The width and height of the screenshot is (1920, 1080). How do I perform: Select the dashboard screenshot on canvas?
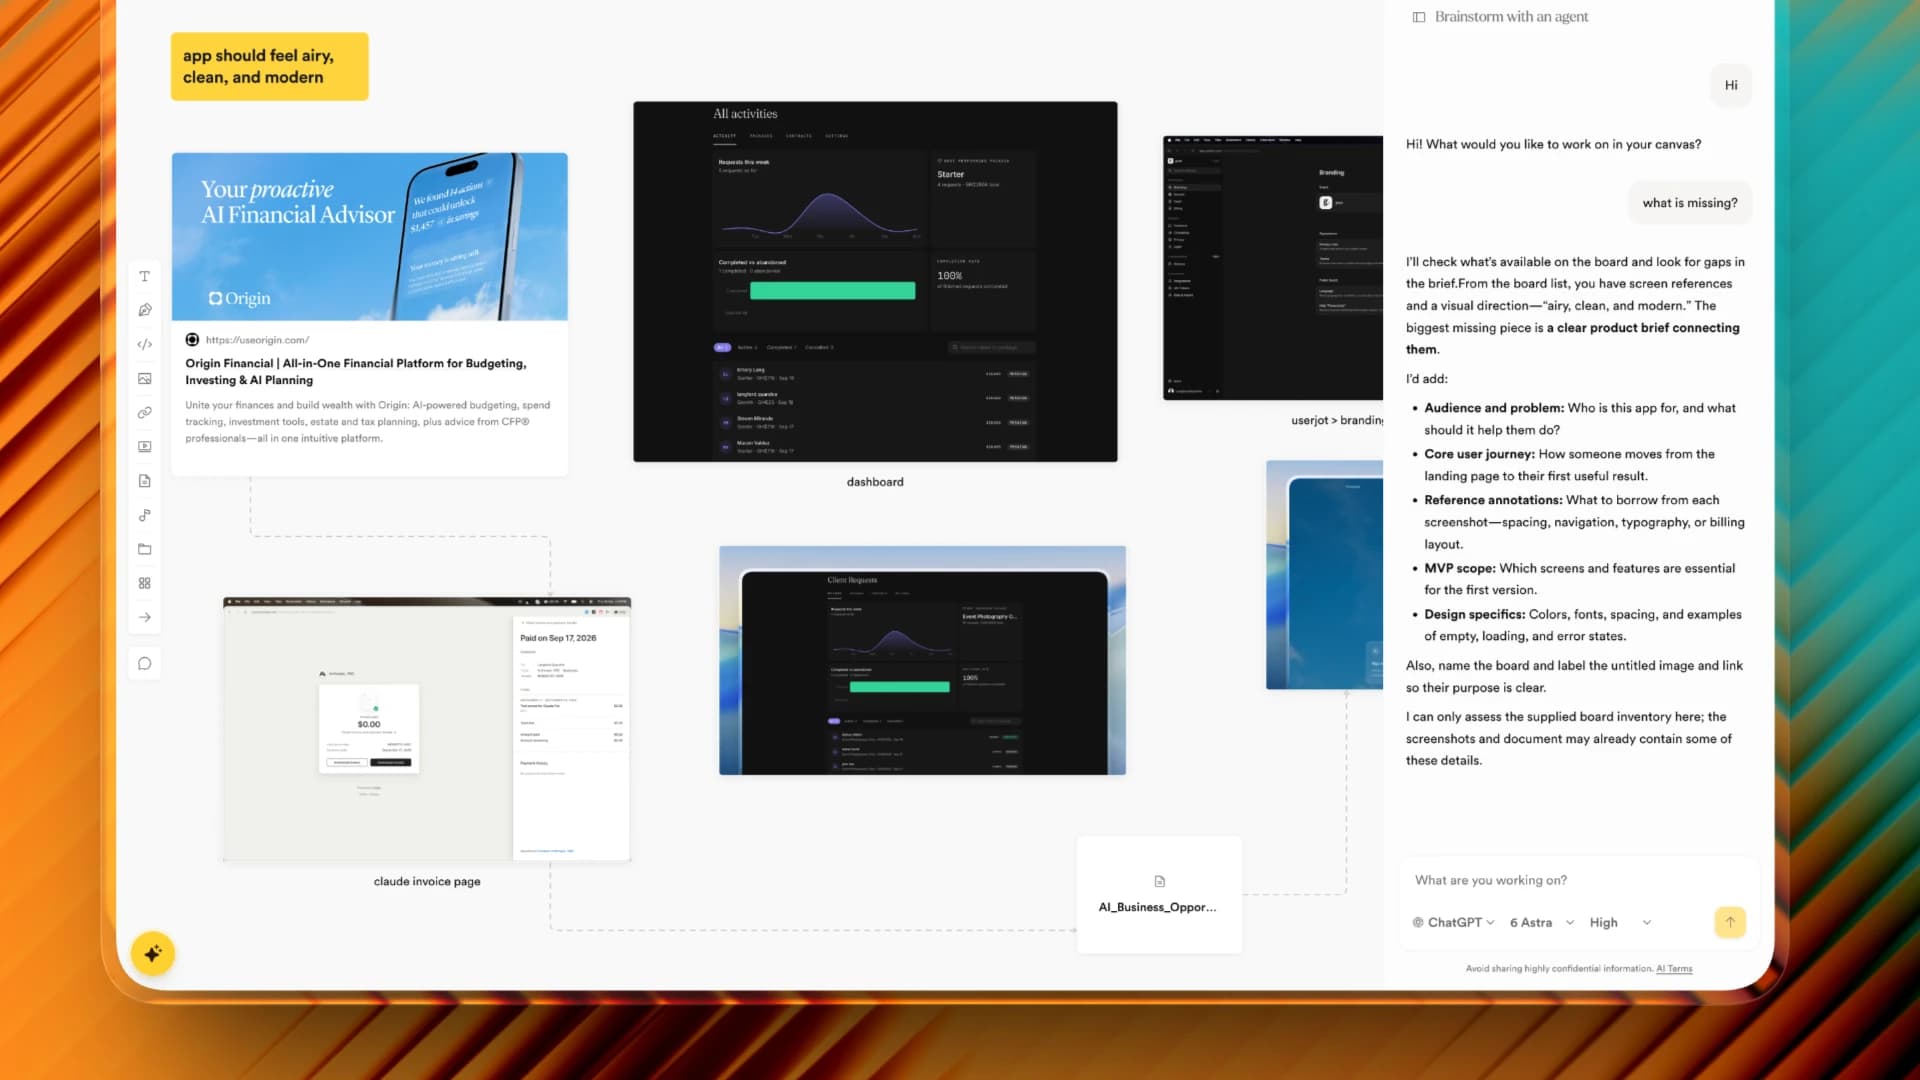(x=875, y=281)
